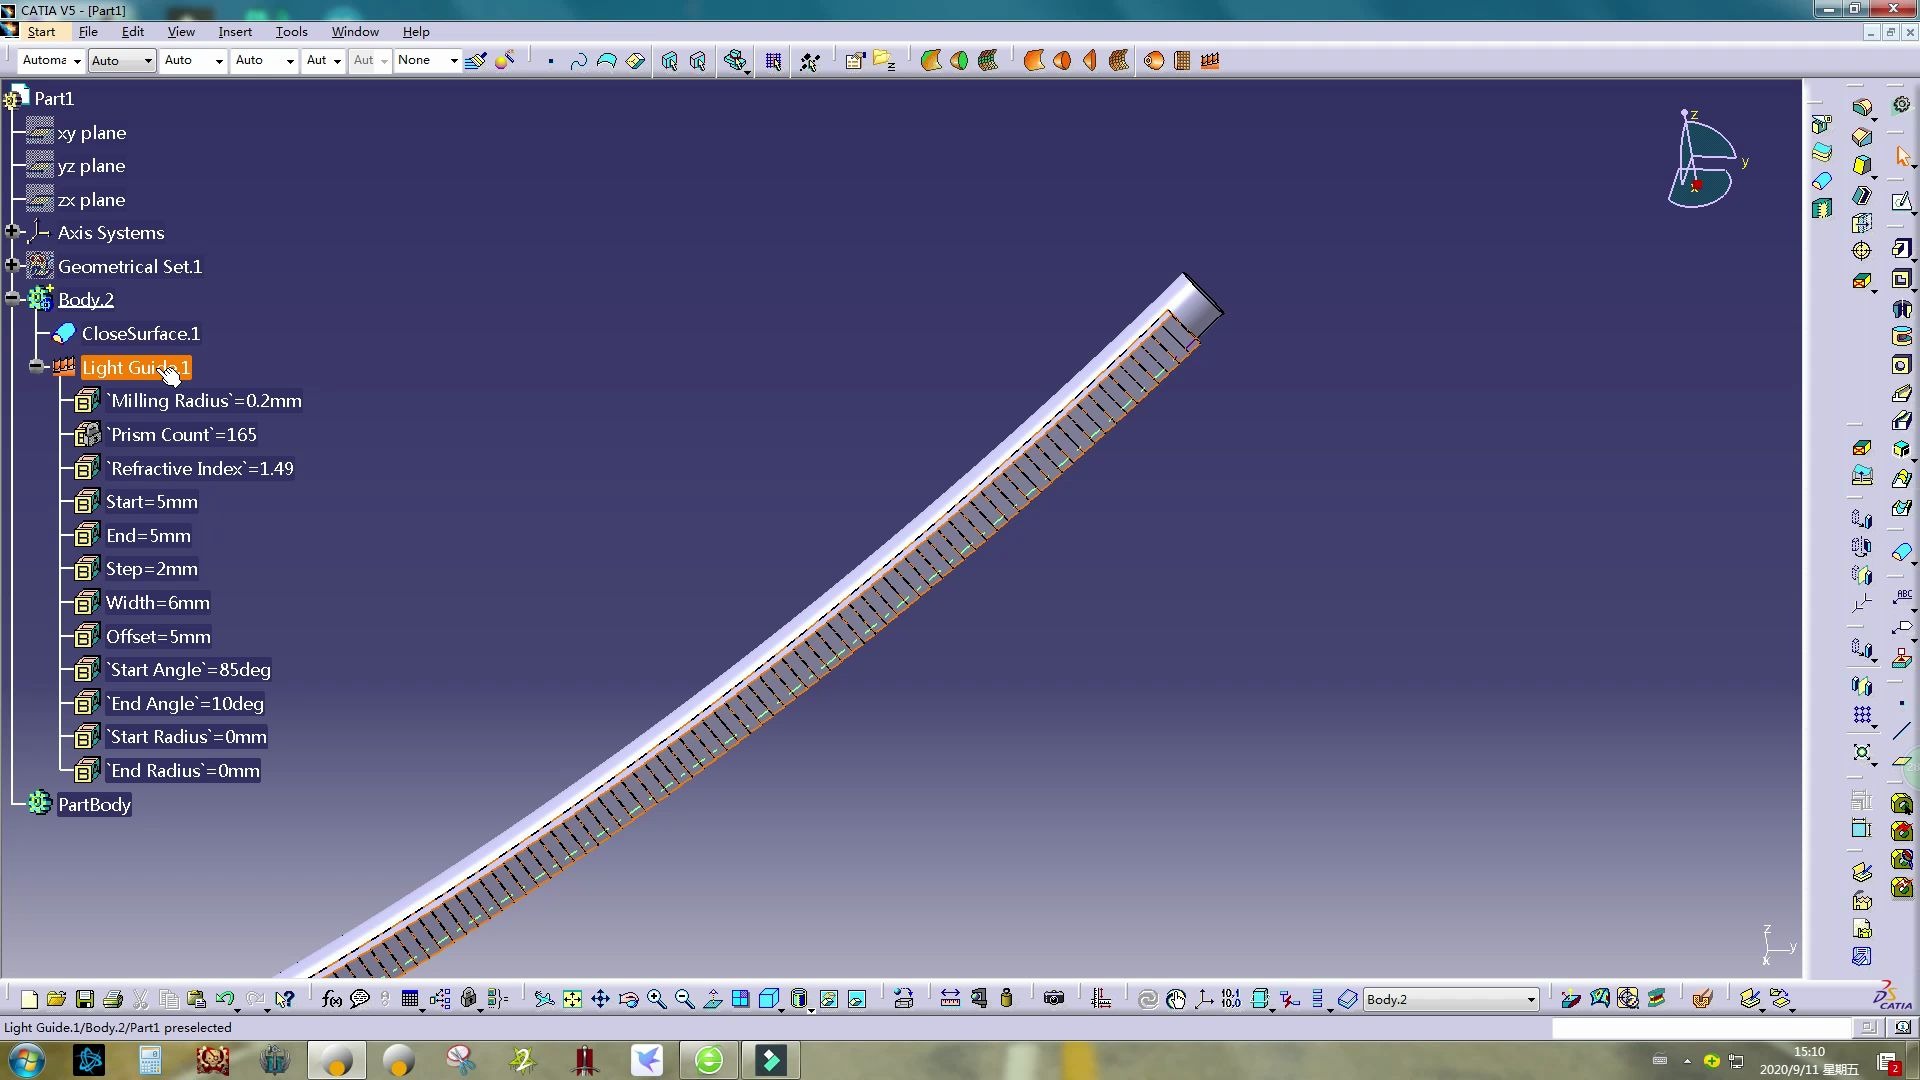Click the Fit All In icon
The image size is (1920, 1080).
pyautogui.click(x=572, y=999)
